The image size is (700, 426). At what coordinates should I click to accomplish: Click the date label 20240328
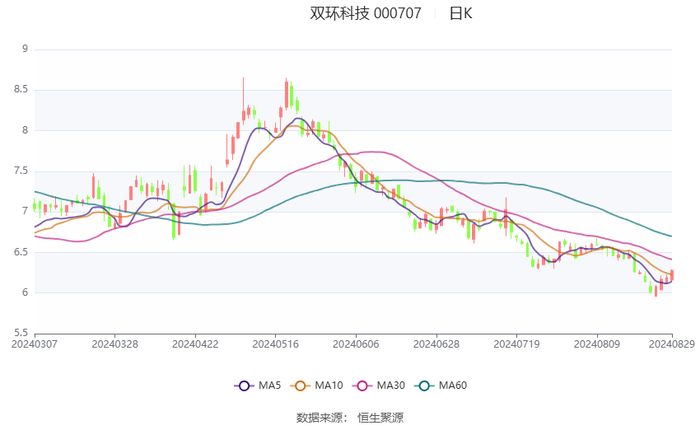click(x=115, y=344)
